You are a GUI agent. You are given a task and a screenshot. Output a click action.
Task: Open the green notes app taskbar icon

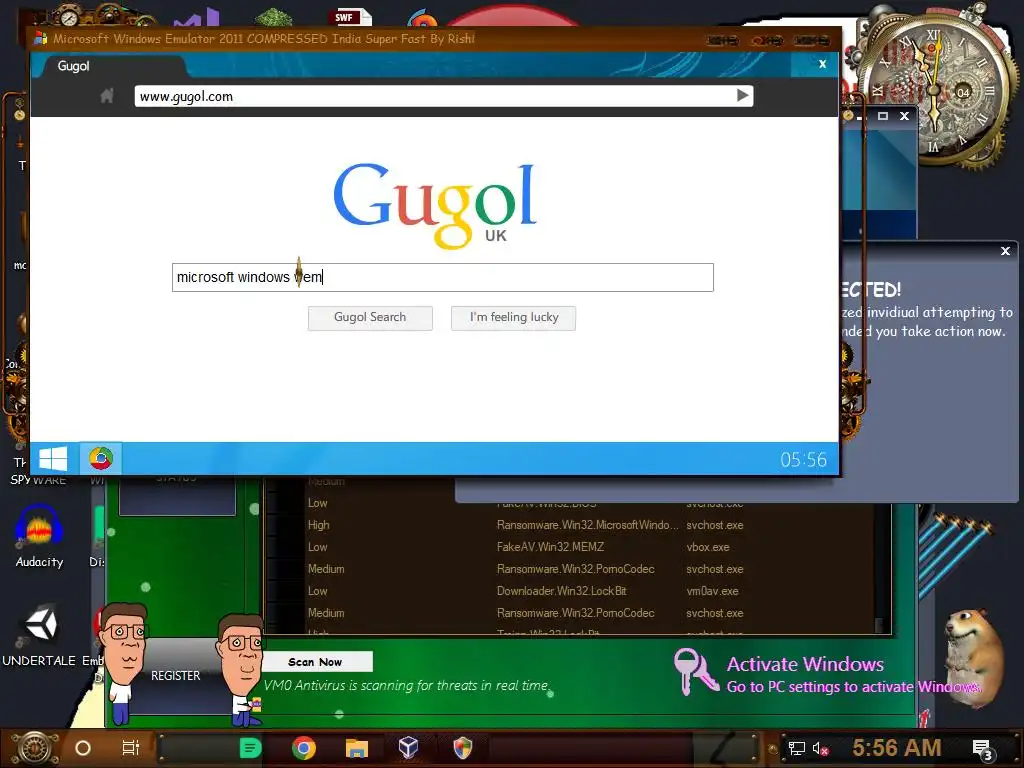[250, 748]
